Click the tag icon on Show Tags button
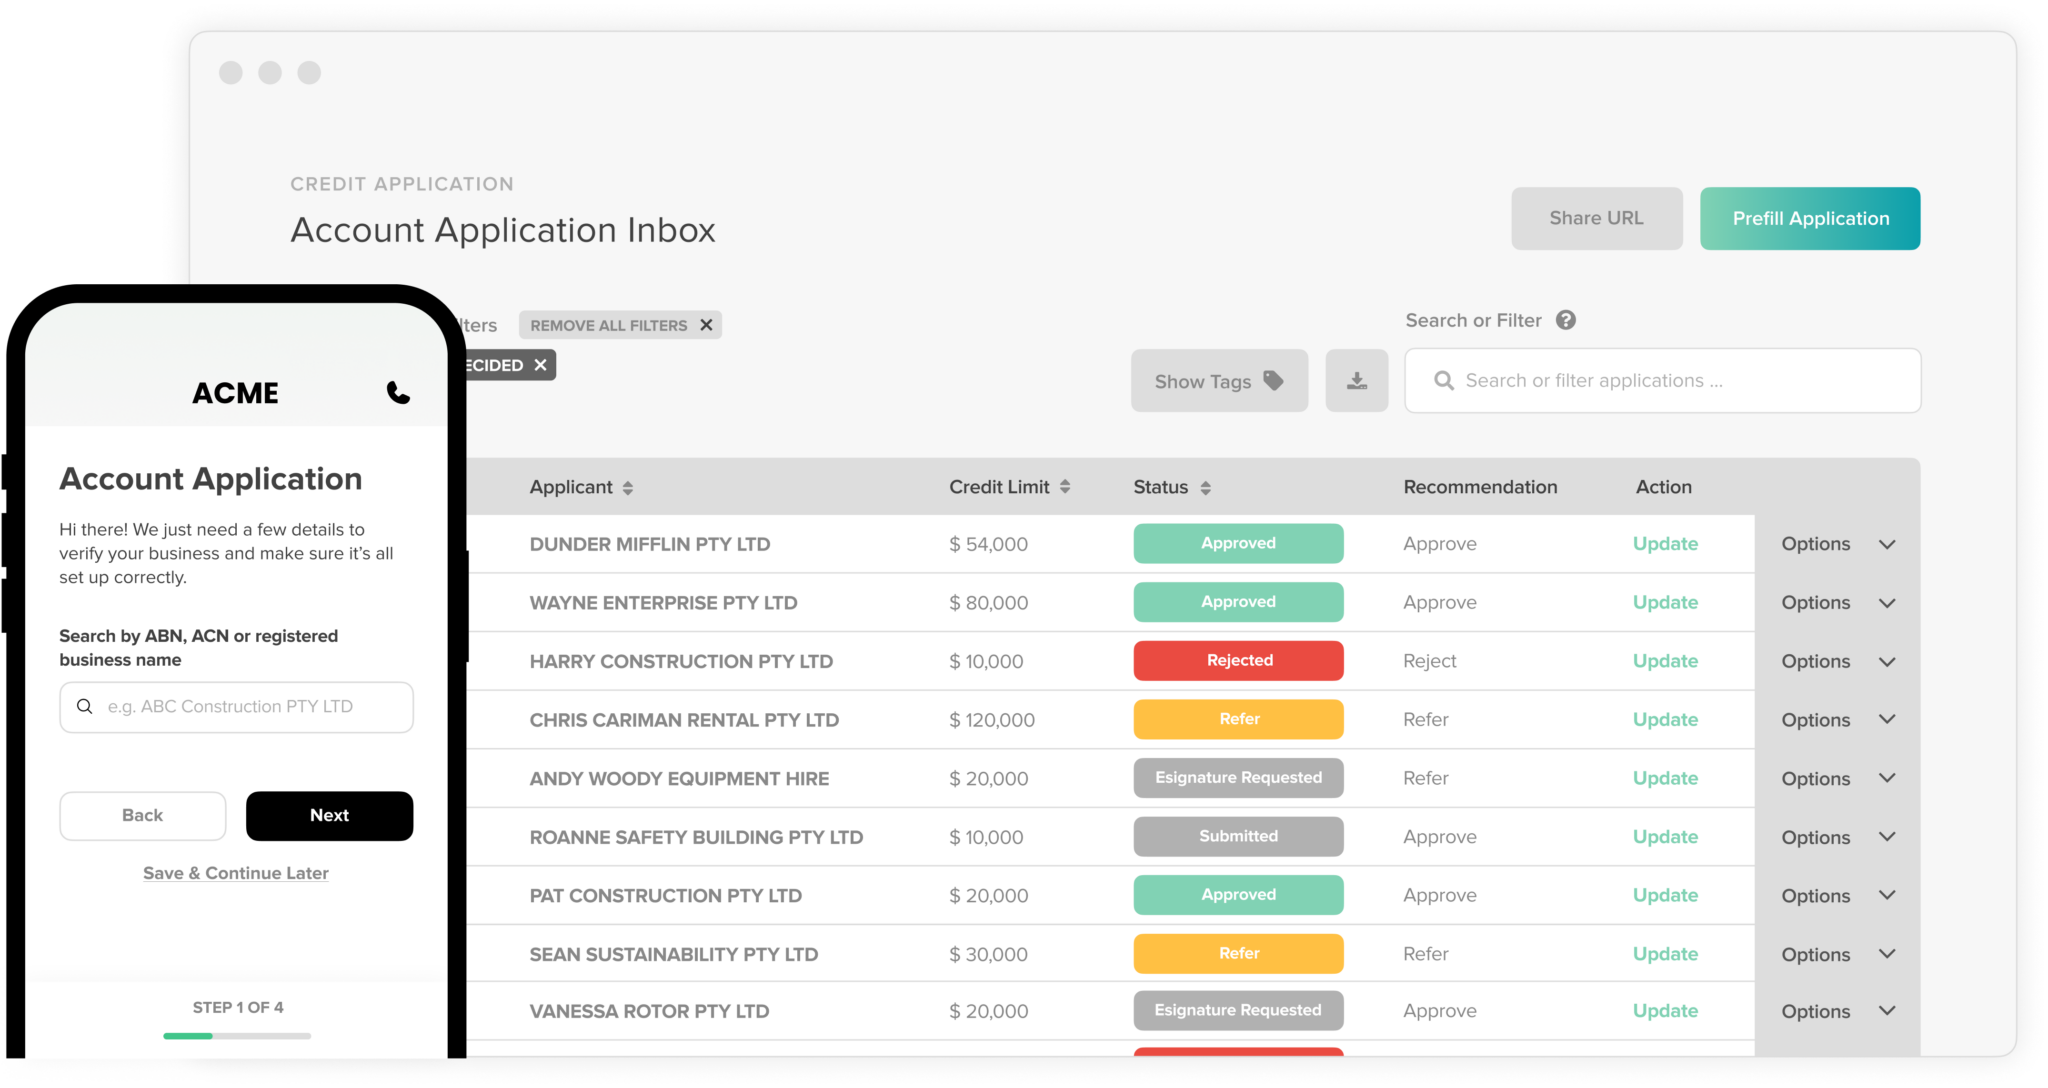Screen dimensions: 2048x1088 [1274, 380]
